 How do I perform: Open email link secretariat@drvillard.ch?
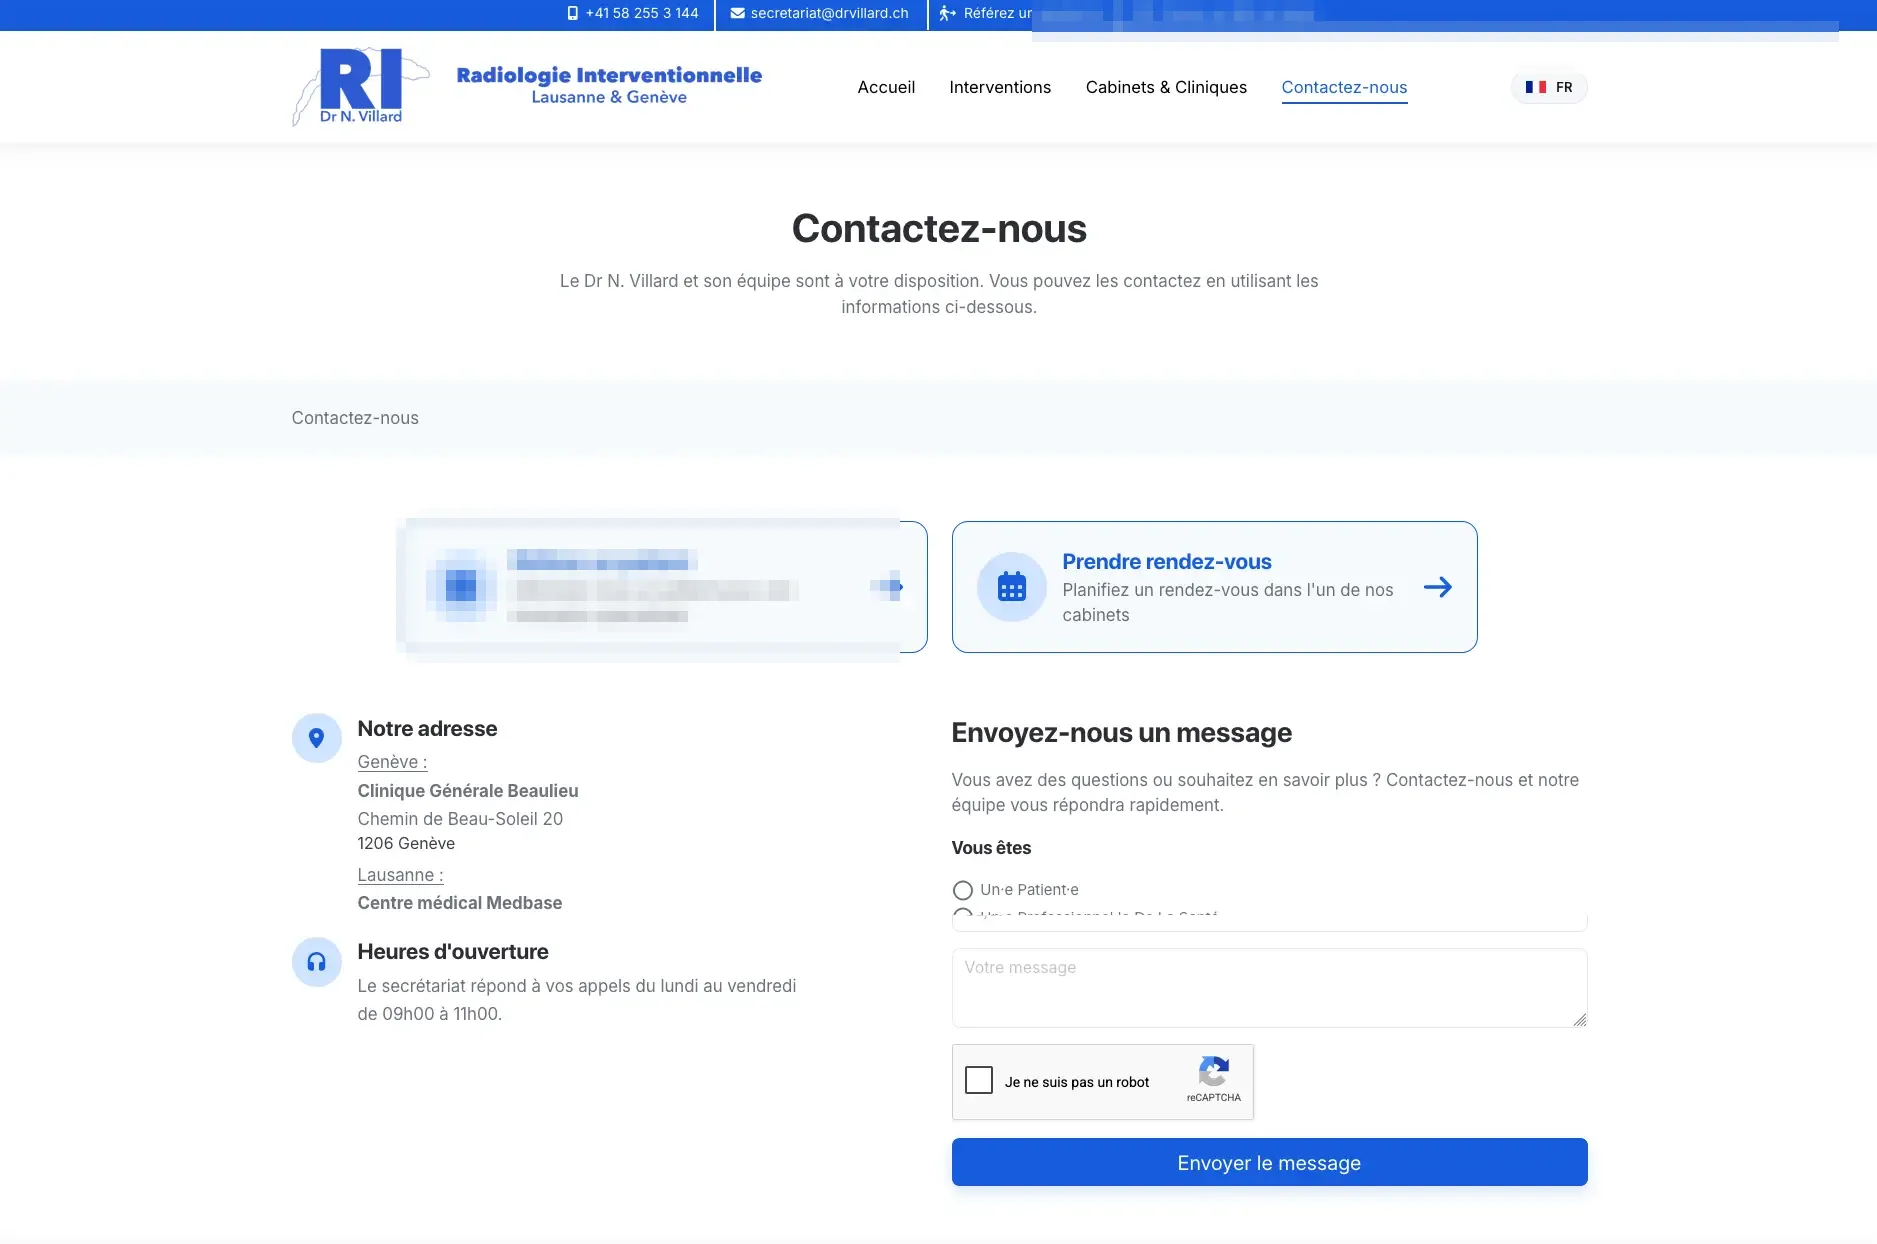tap(830, 13)
